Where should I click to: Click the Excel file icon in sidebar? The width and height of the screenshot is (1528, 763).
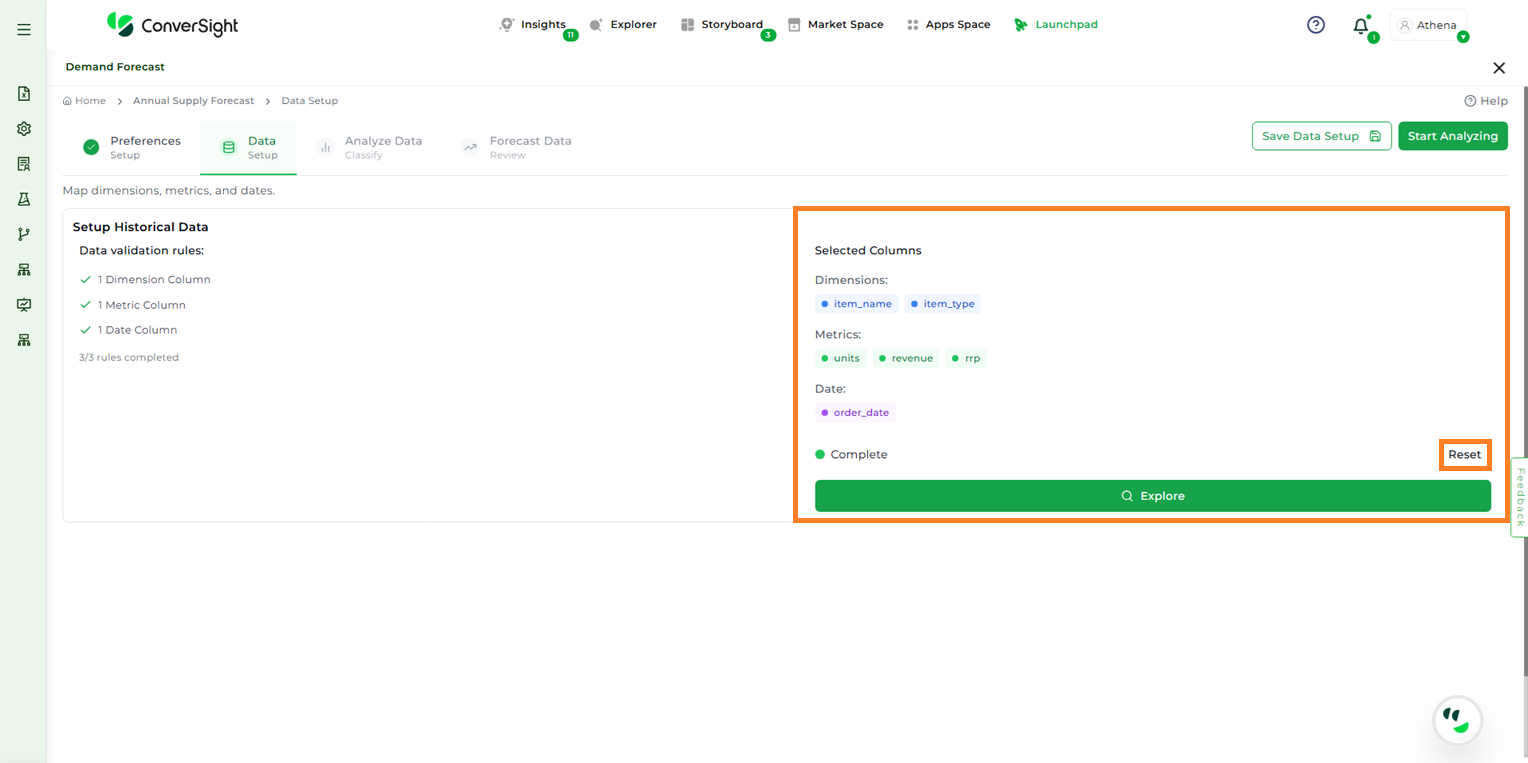click(x=24, y=94)
